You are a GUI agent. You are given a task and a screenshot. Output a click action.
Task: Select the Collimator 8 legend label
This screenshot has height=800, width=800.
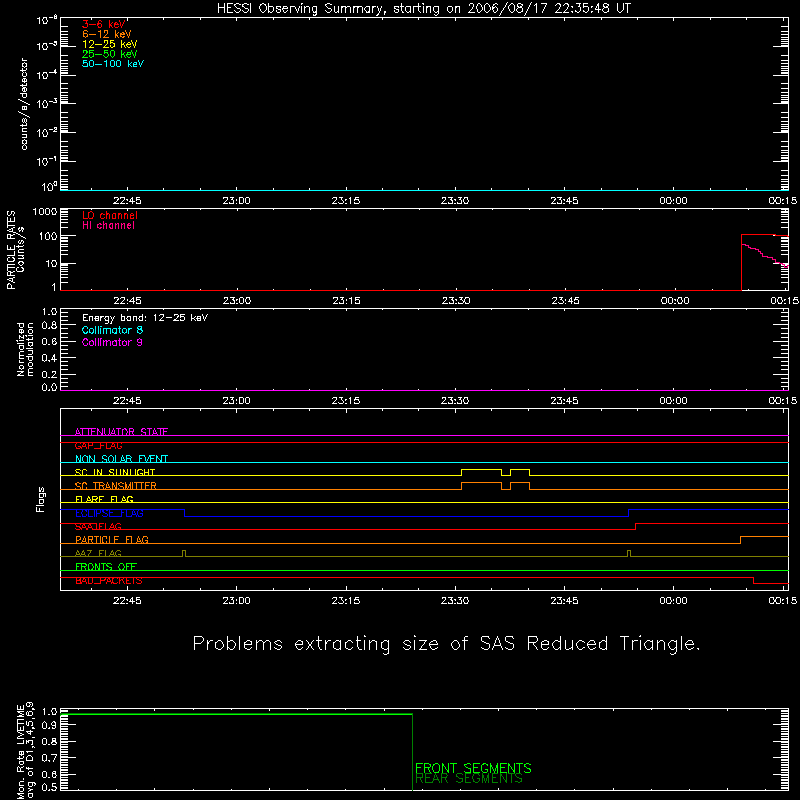click(x=112, y=330)
